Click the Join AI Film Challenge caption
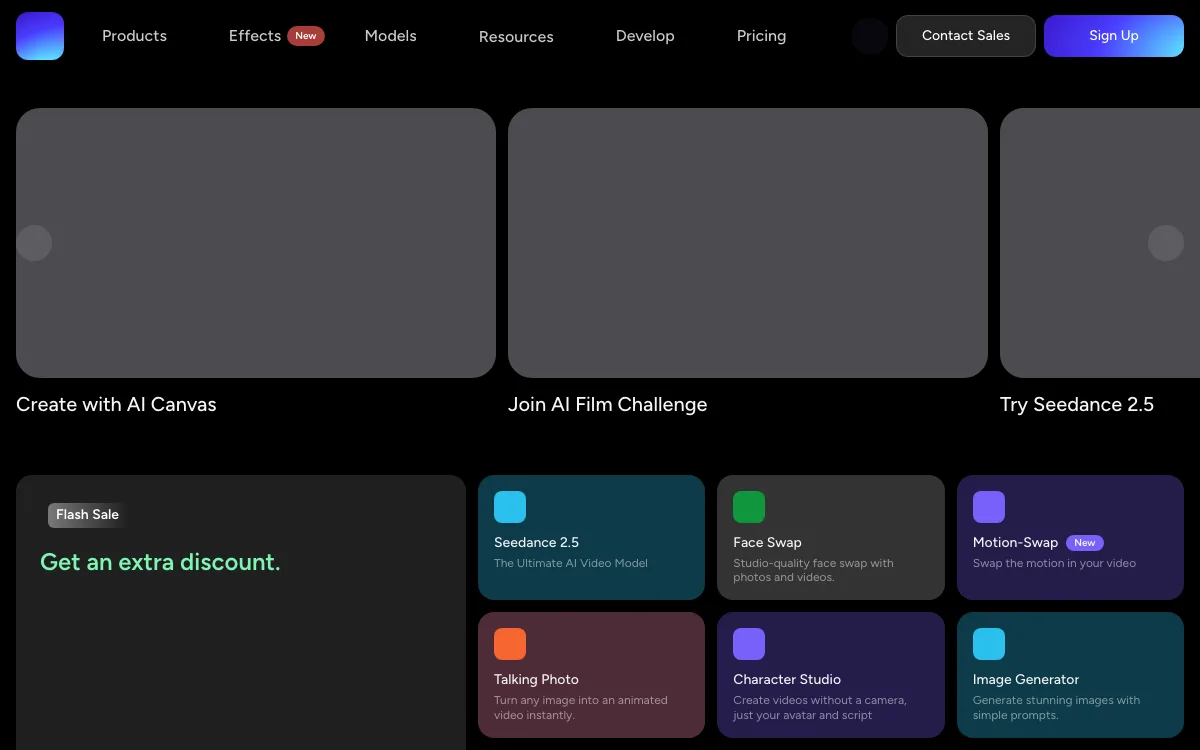 [608, 405]
